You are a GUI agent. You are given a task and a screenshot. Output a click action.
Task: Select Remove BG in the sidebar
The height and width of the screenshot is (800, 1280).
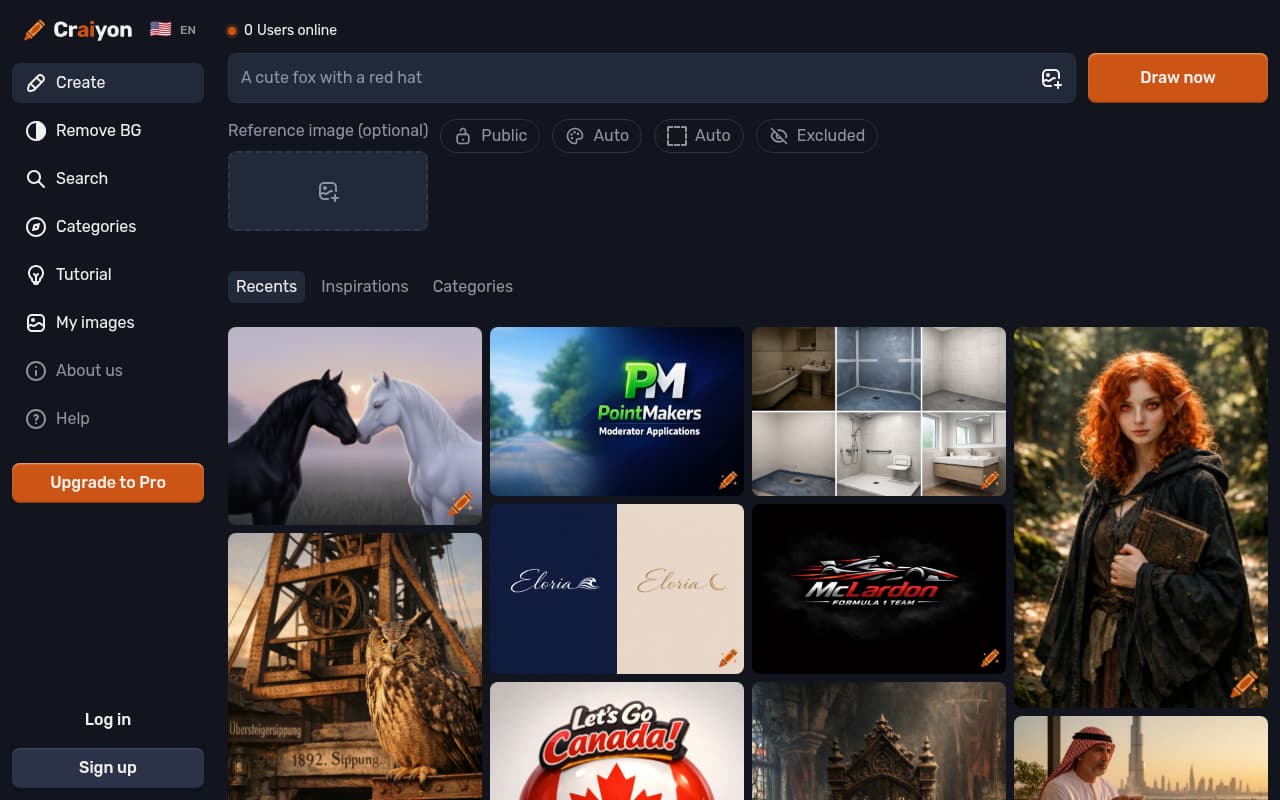click(98, 131)
